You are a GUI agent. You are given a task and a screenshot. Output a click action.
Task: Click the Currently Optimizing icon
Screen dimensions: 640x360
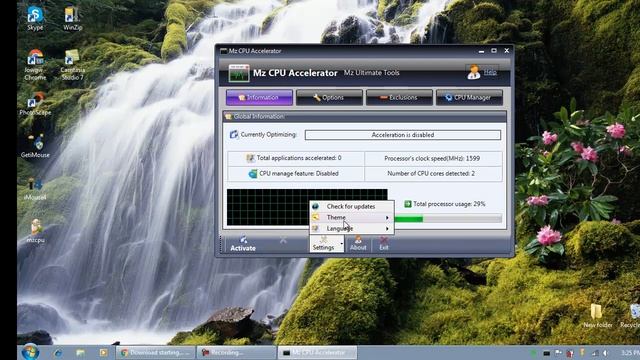pos(234,134)
